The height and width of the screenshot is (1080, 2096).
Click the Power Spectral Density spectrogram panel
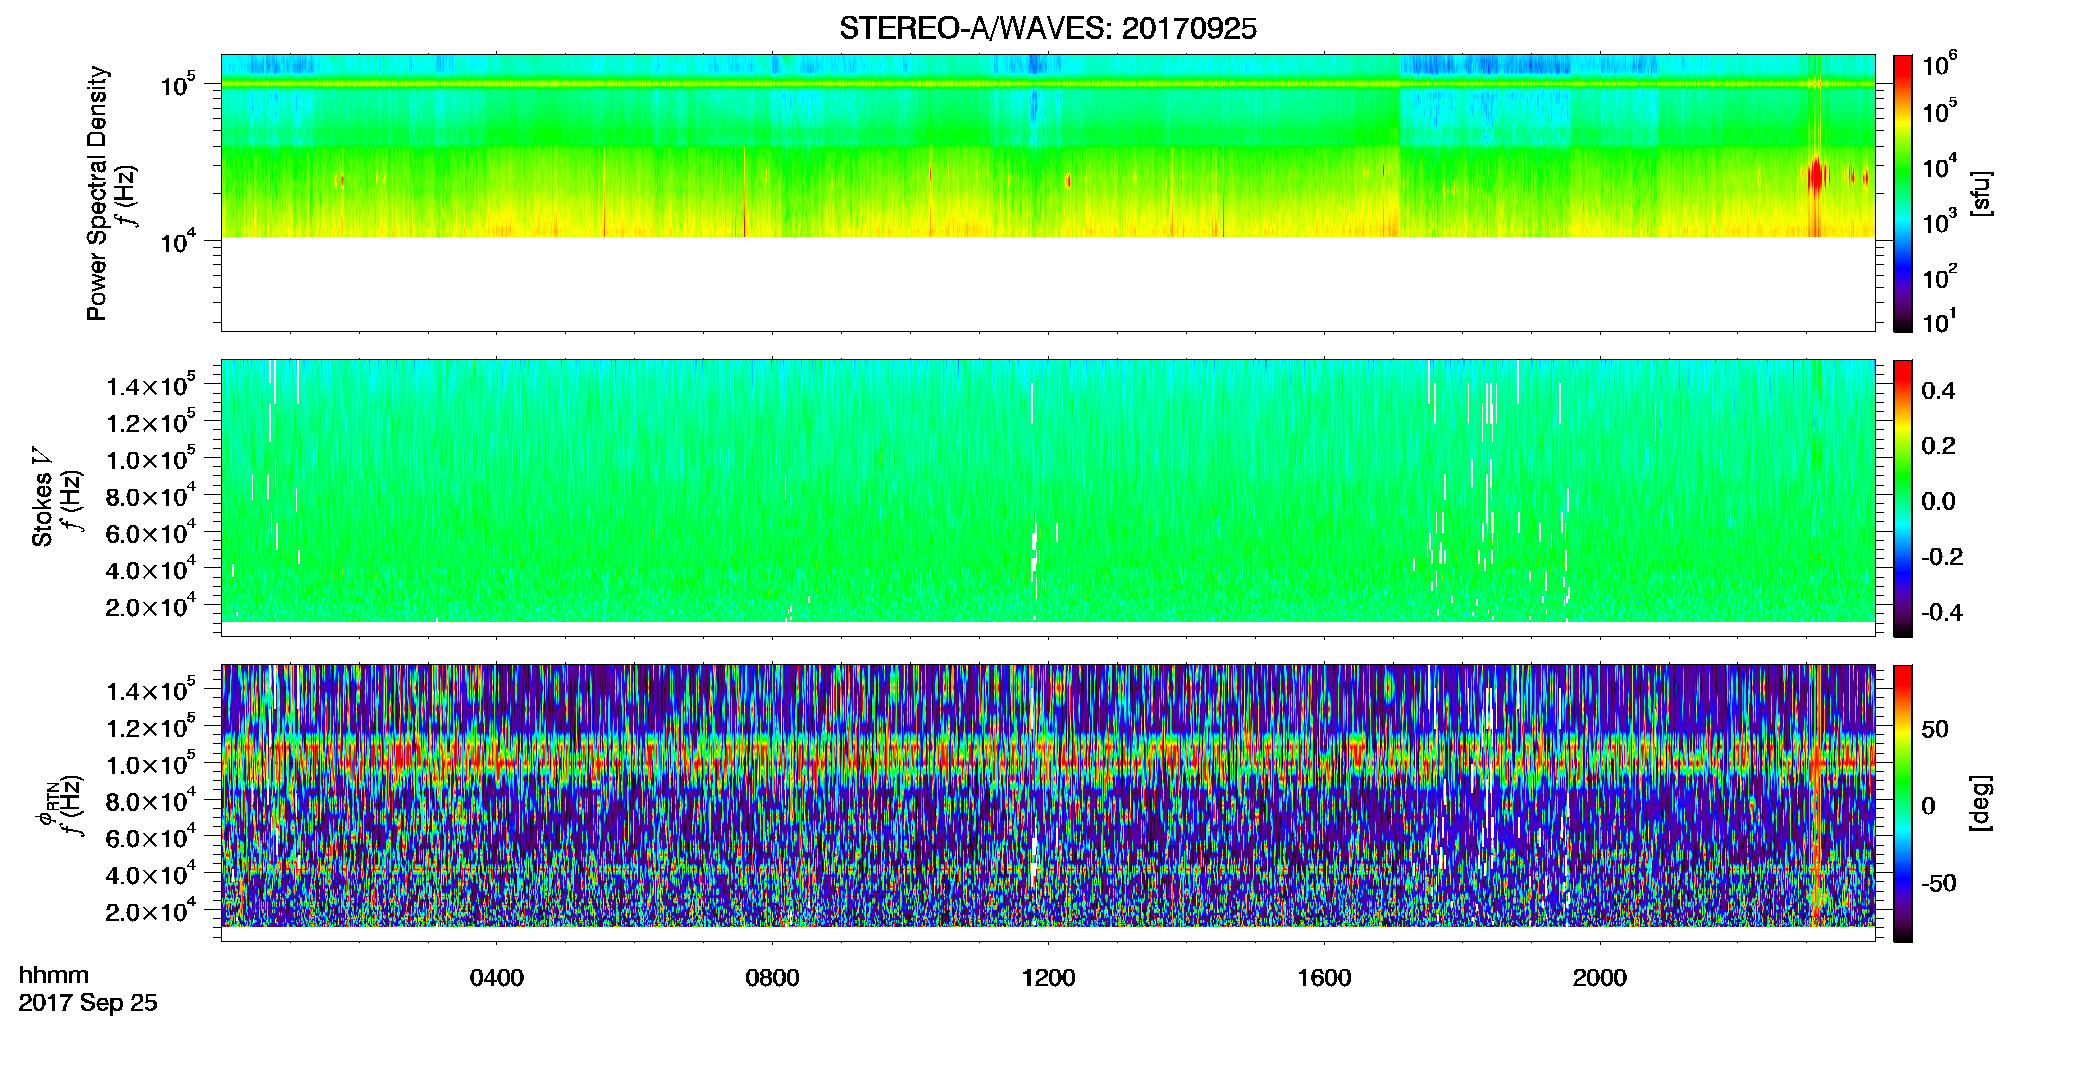click(x=1048, y=193)
